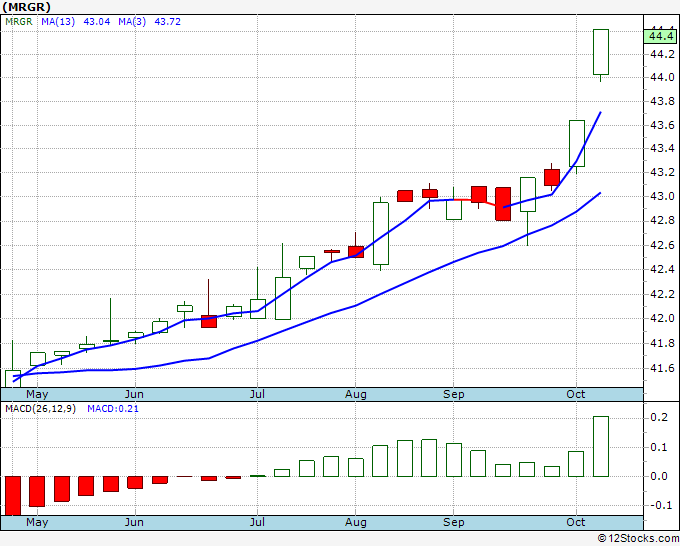
Task: Click the 43.0 price axis label
Action: pos(660,196)
